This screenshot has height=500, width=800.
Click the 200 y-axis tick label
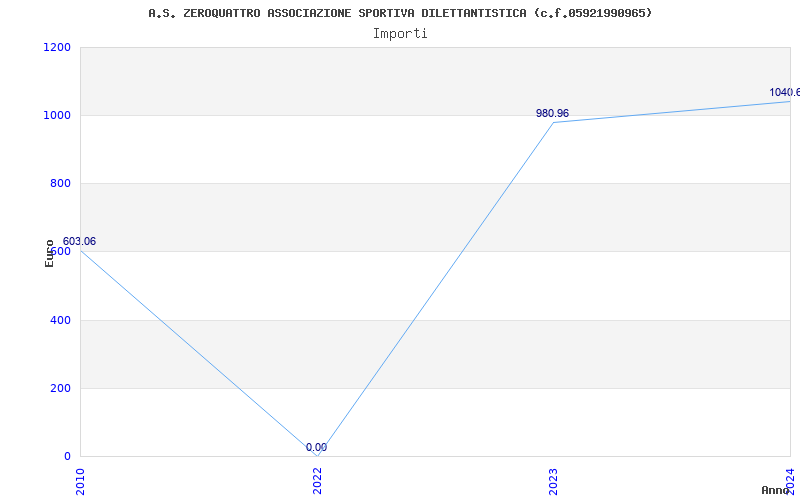coord(60,388)
